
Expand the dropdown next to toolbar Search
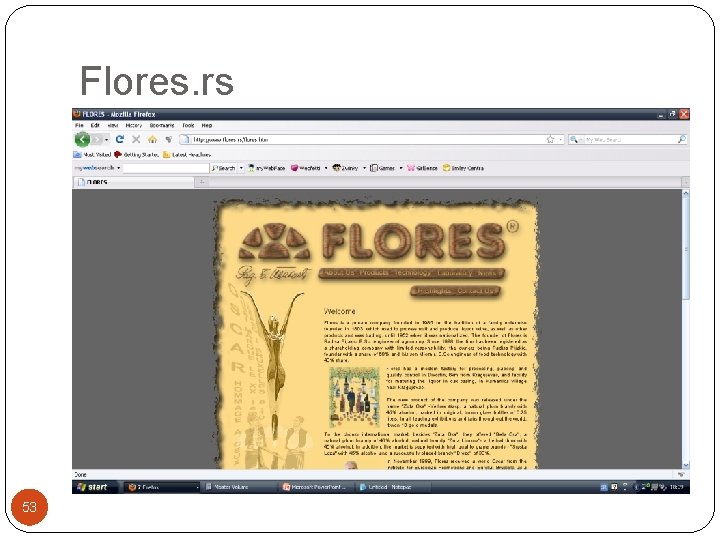tap(242, 168)
